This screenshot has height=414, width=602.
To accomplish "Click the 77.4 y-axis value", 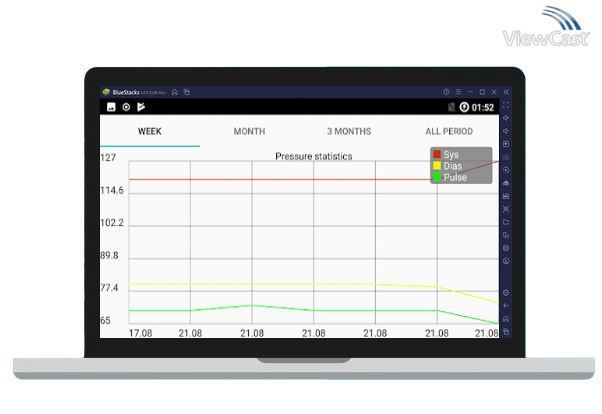I will click(109, 288).
